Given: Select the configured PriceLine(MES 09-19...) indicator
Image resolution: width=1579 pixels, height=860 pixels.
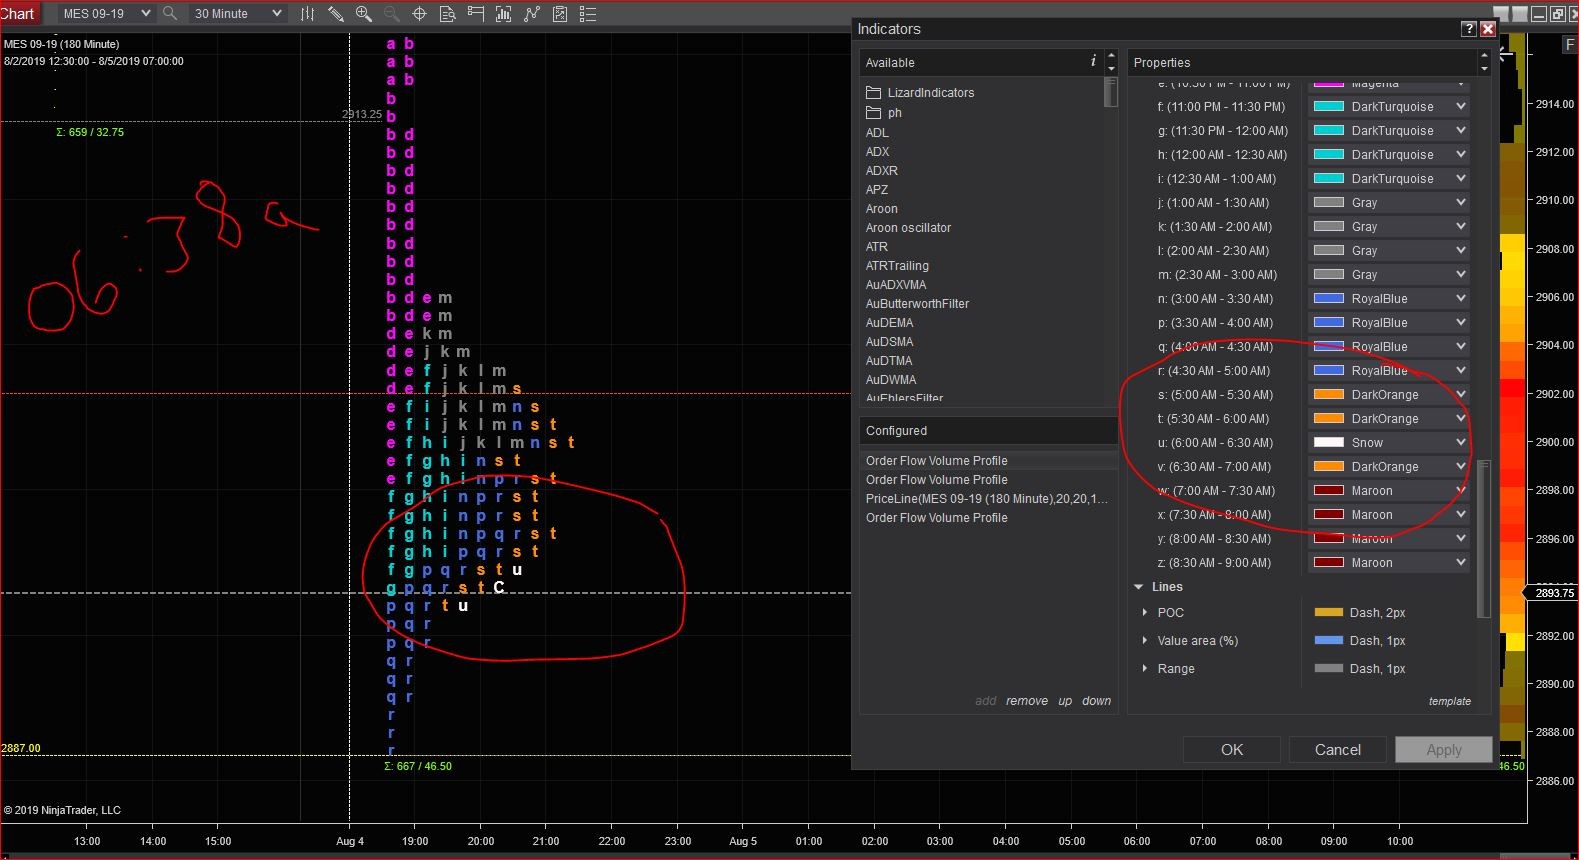Looking at the screenshot, I should point(987,499).
